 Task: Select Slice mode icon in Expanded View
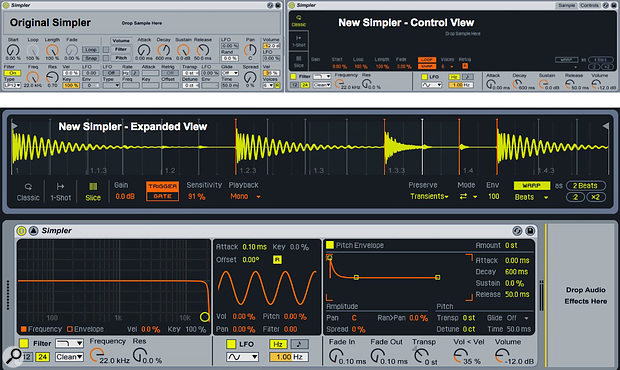pyautogui.click(x=93, y=187)
